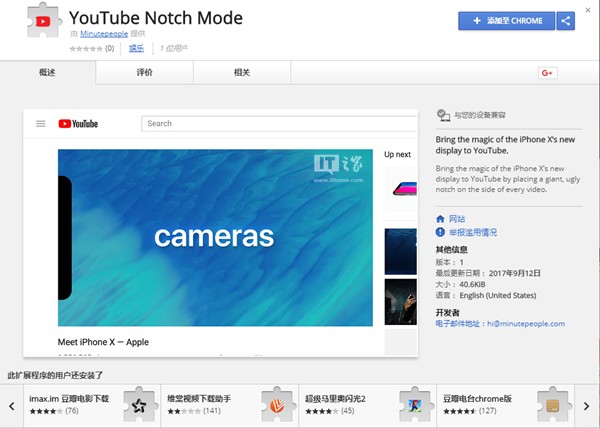
Task: Click the 与您的设备兼容 compatibility text
Action: 480,115
